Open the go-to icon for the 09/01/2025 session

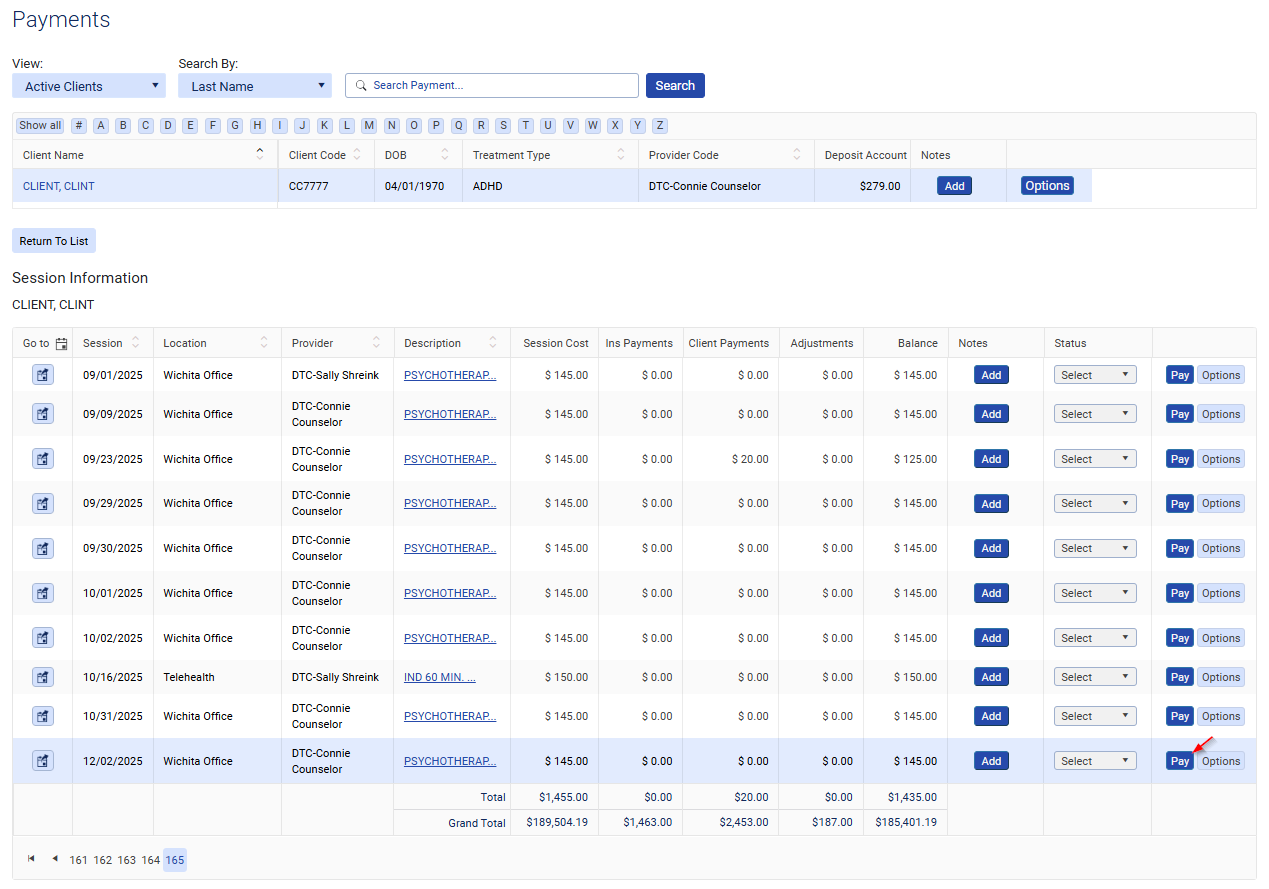[x=43, y=375]
